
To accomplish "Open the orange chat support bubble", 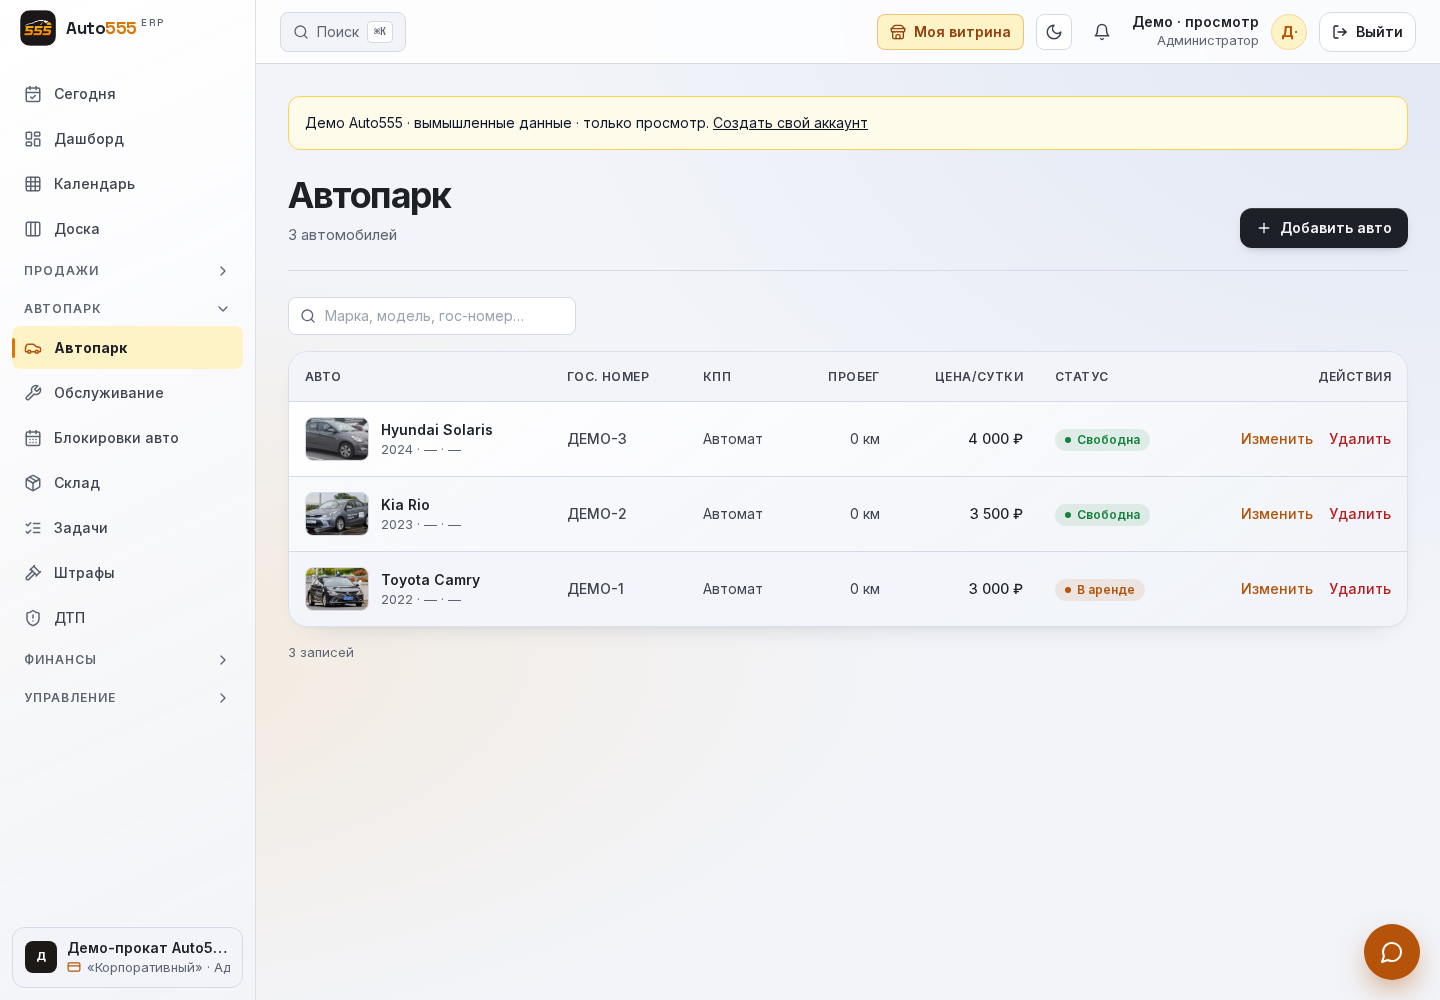I will 1392,952.
